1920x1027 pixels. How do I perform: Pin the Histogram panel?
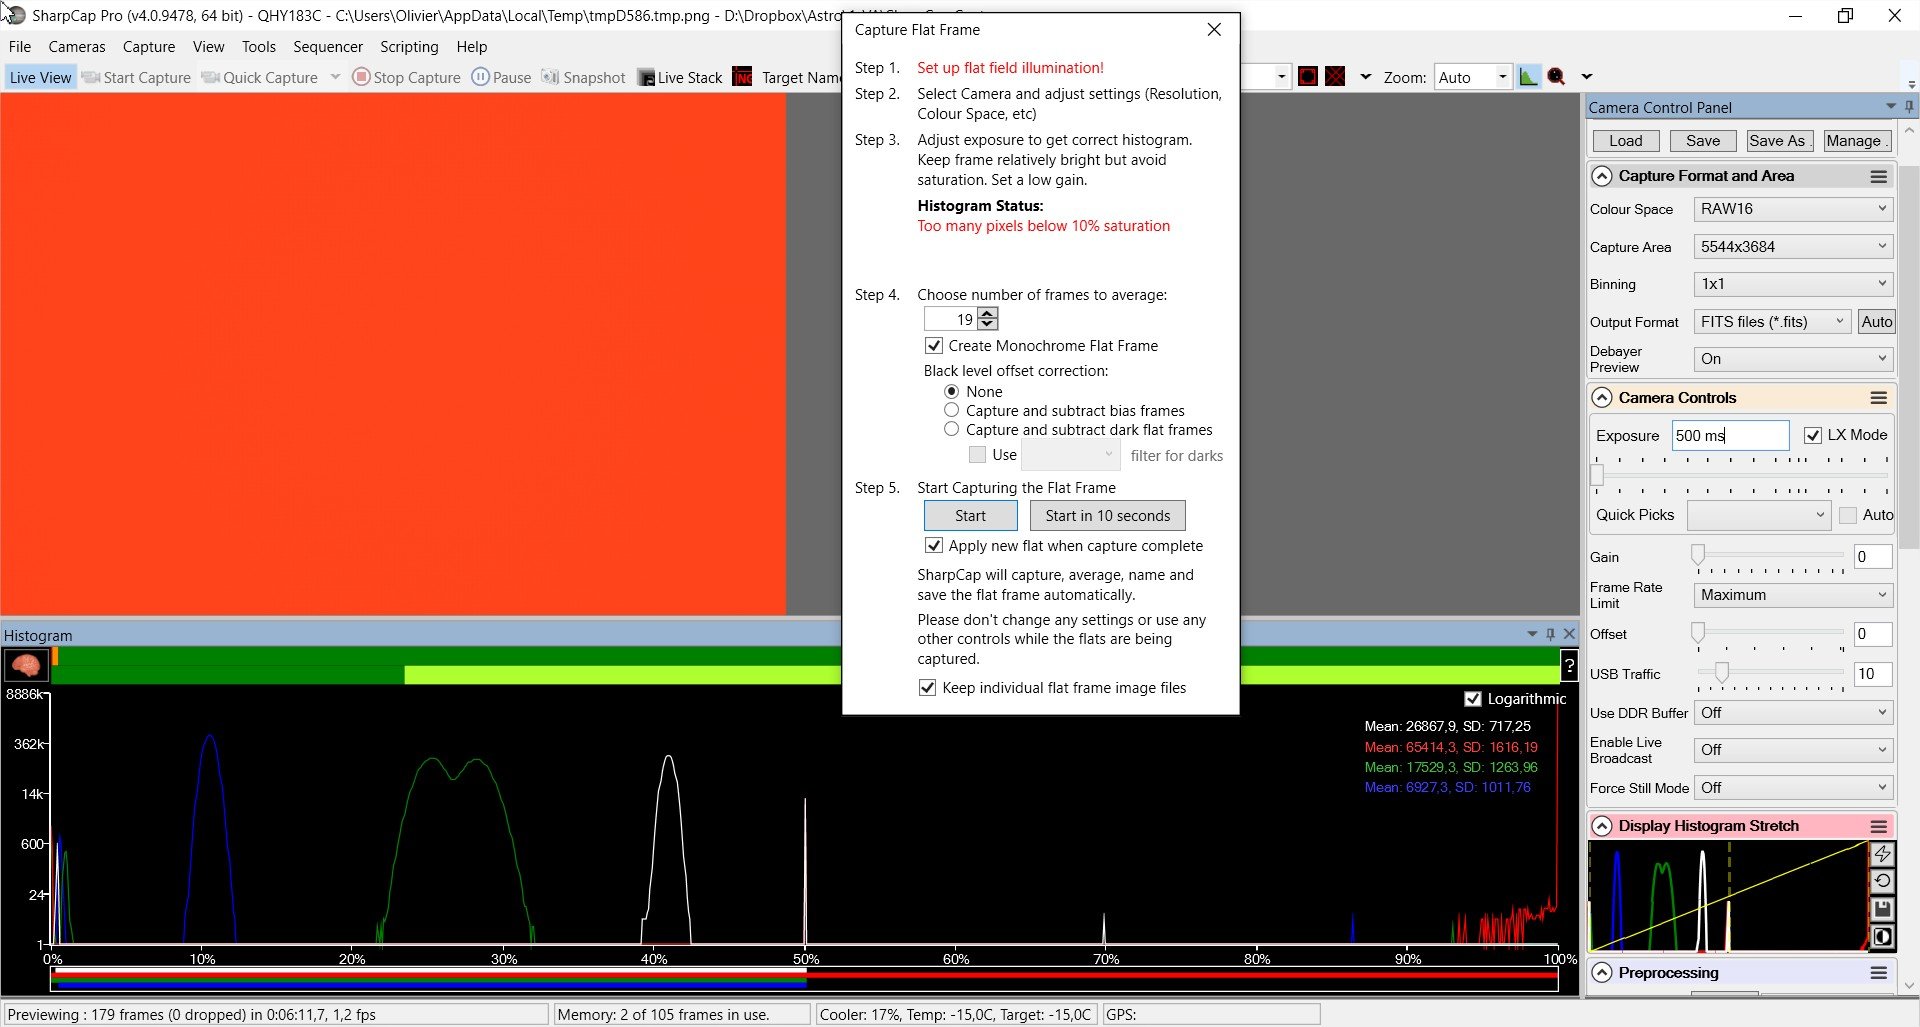pos(1551,634)
